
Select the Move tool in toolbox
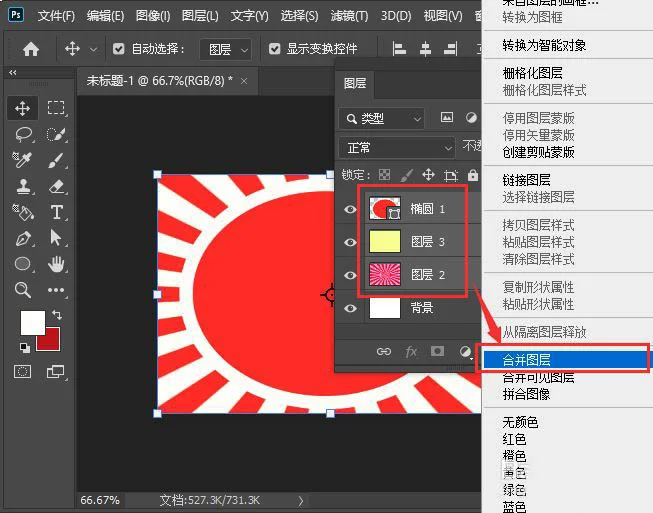22,108
